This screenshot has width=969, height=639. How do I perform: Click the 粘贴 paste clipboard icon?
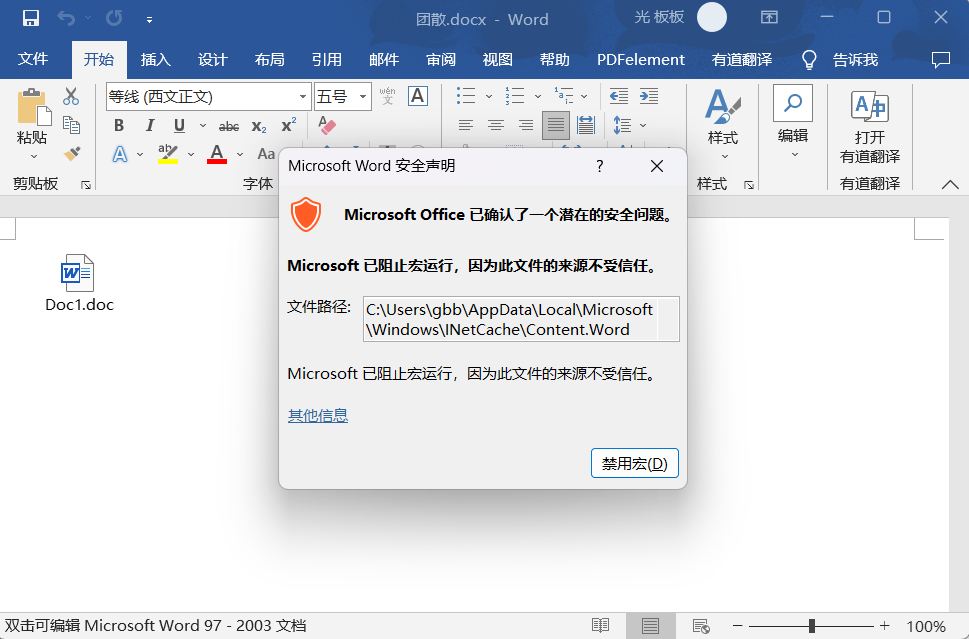33,107
